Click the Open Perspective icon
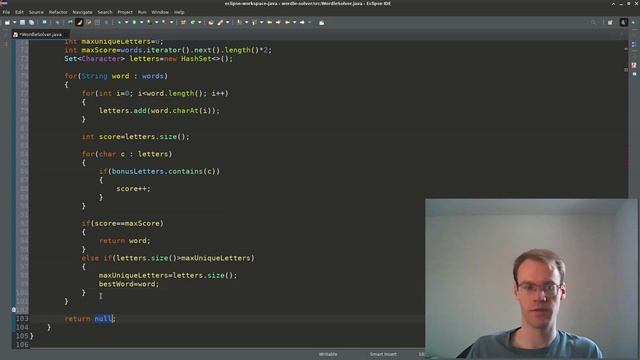Viewport: 640px width, 360px height. click(x=610, y=22)
